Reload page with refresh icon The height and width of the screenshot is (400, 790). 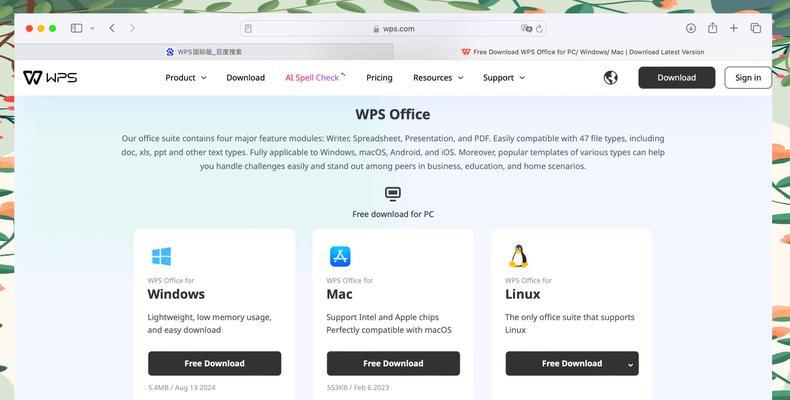539,29
